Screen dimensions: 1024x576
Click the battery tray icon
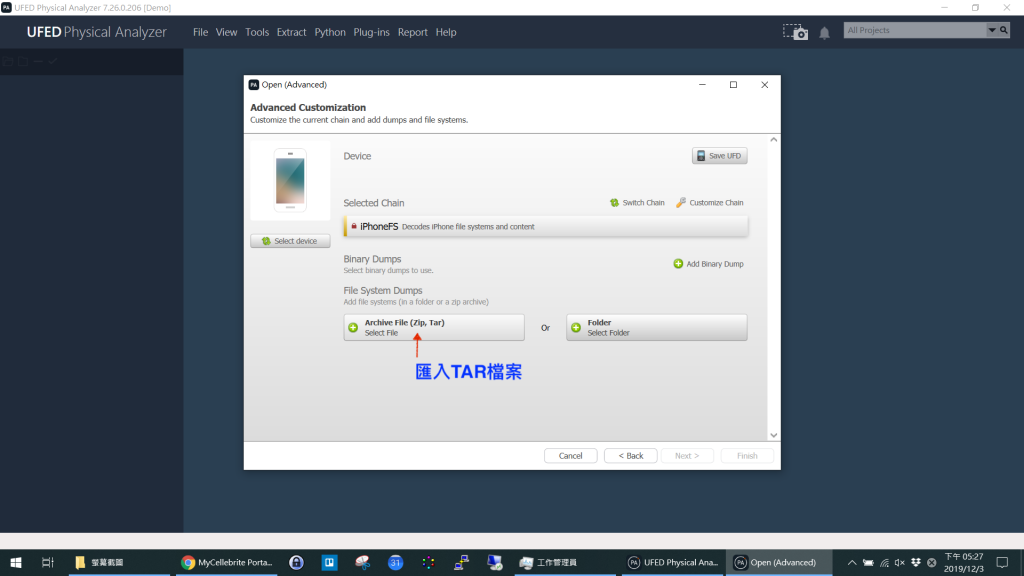[x=868, y=562]
